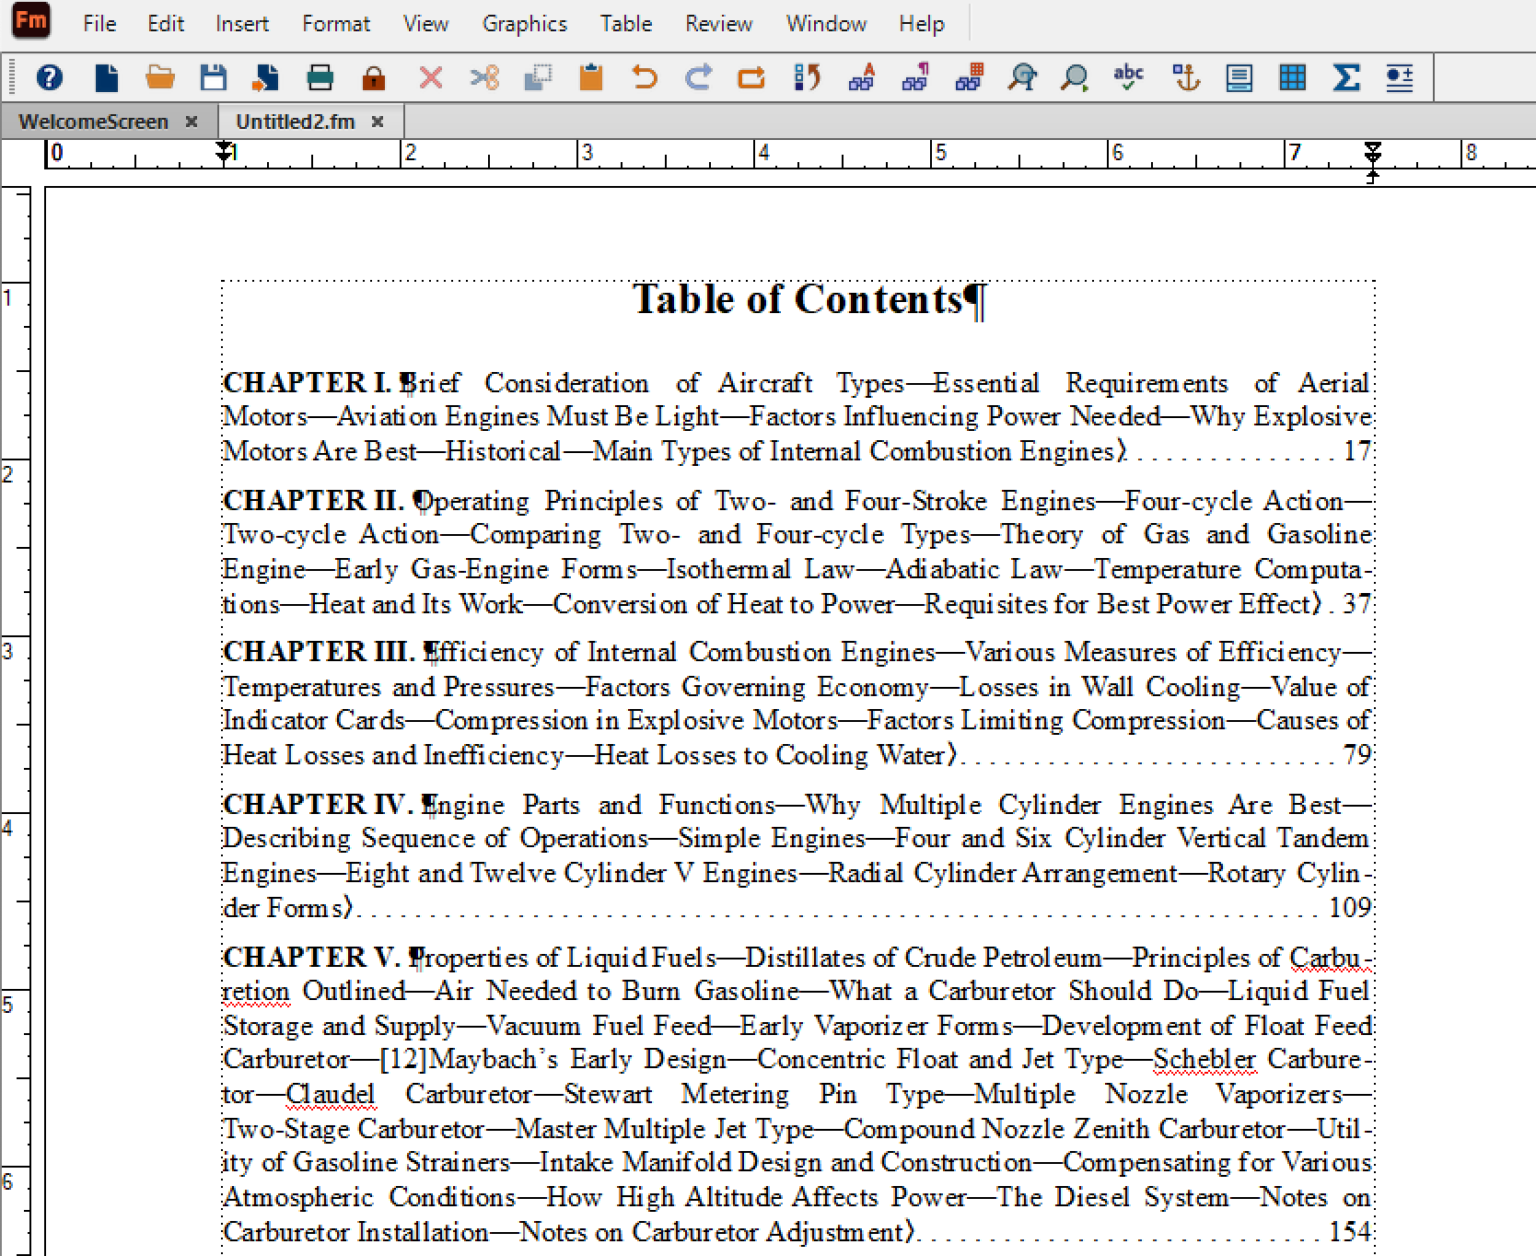Screen dimensions: 1536x1256
Task: Select the text frame tool
Action: click(x=1239, y=77)
